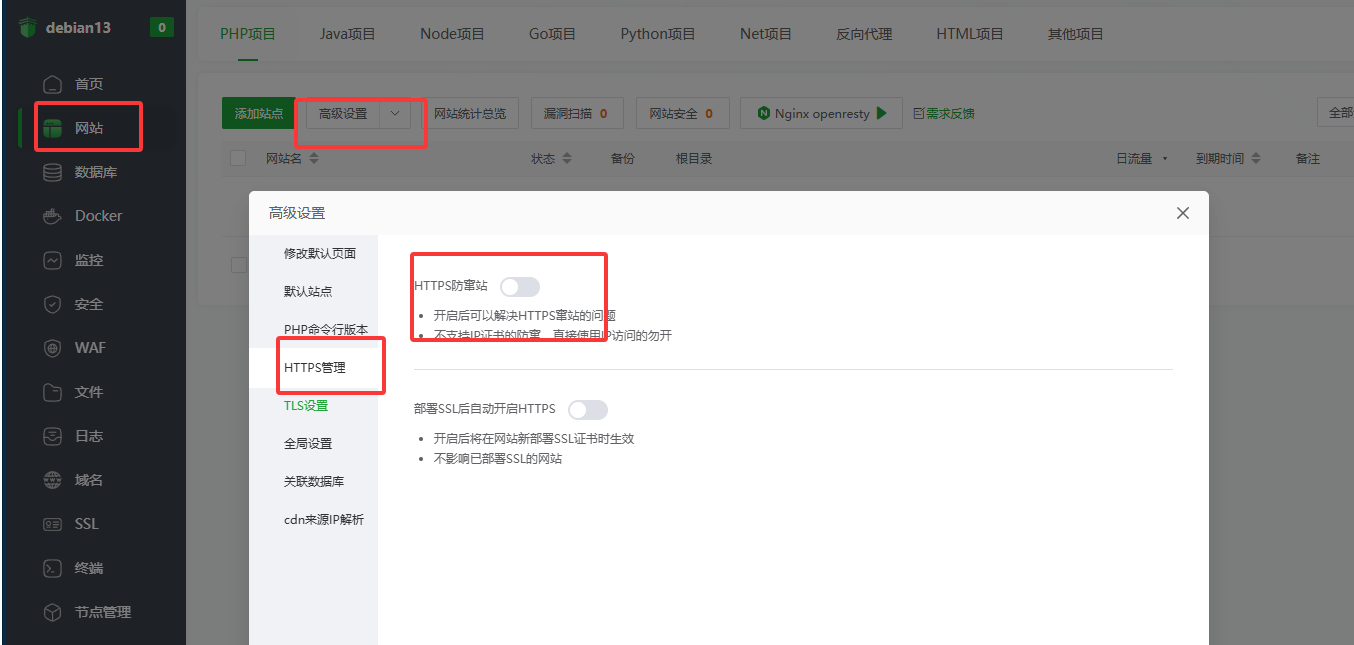This screenshot has height=645, width=1354.
Task: Click the monitor icon beside 监控
Action: [x=53, y=260]
